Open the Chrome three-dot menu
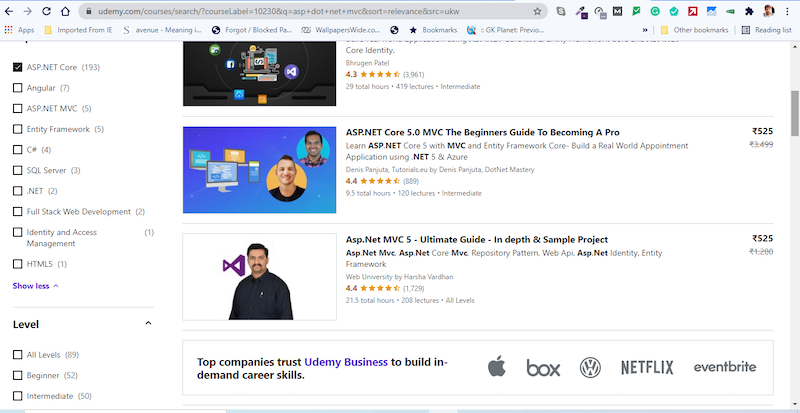 [x=787, y=11]
